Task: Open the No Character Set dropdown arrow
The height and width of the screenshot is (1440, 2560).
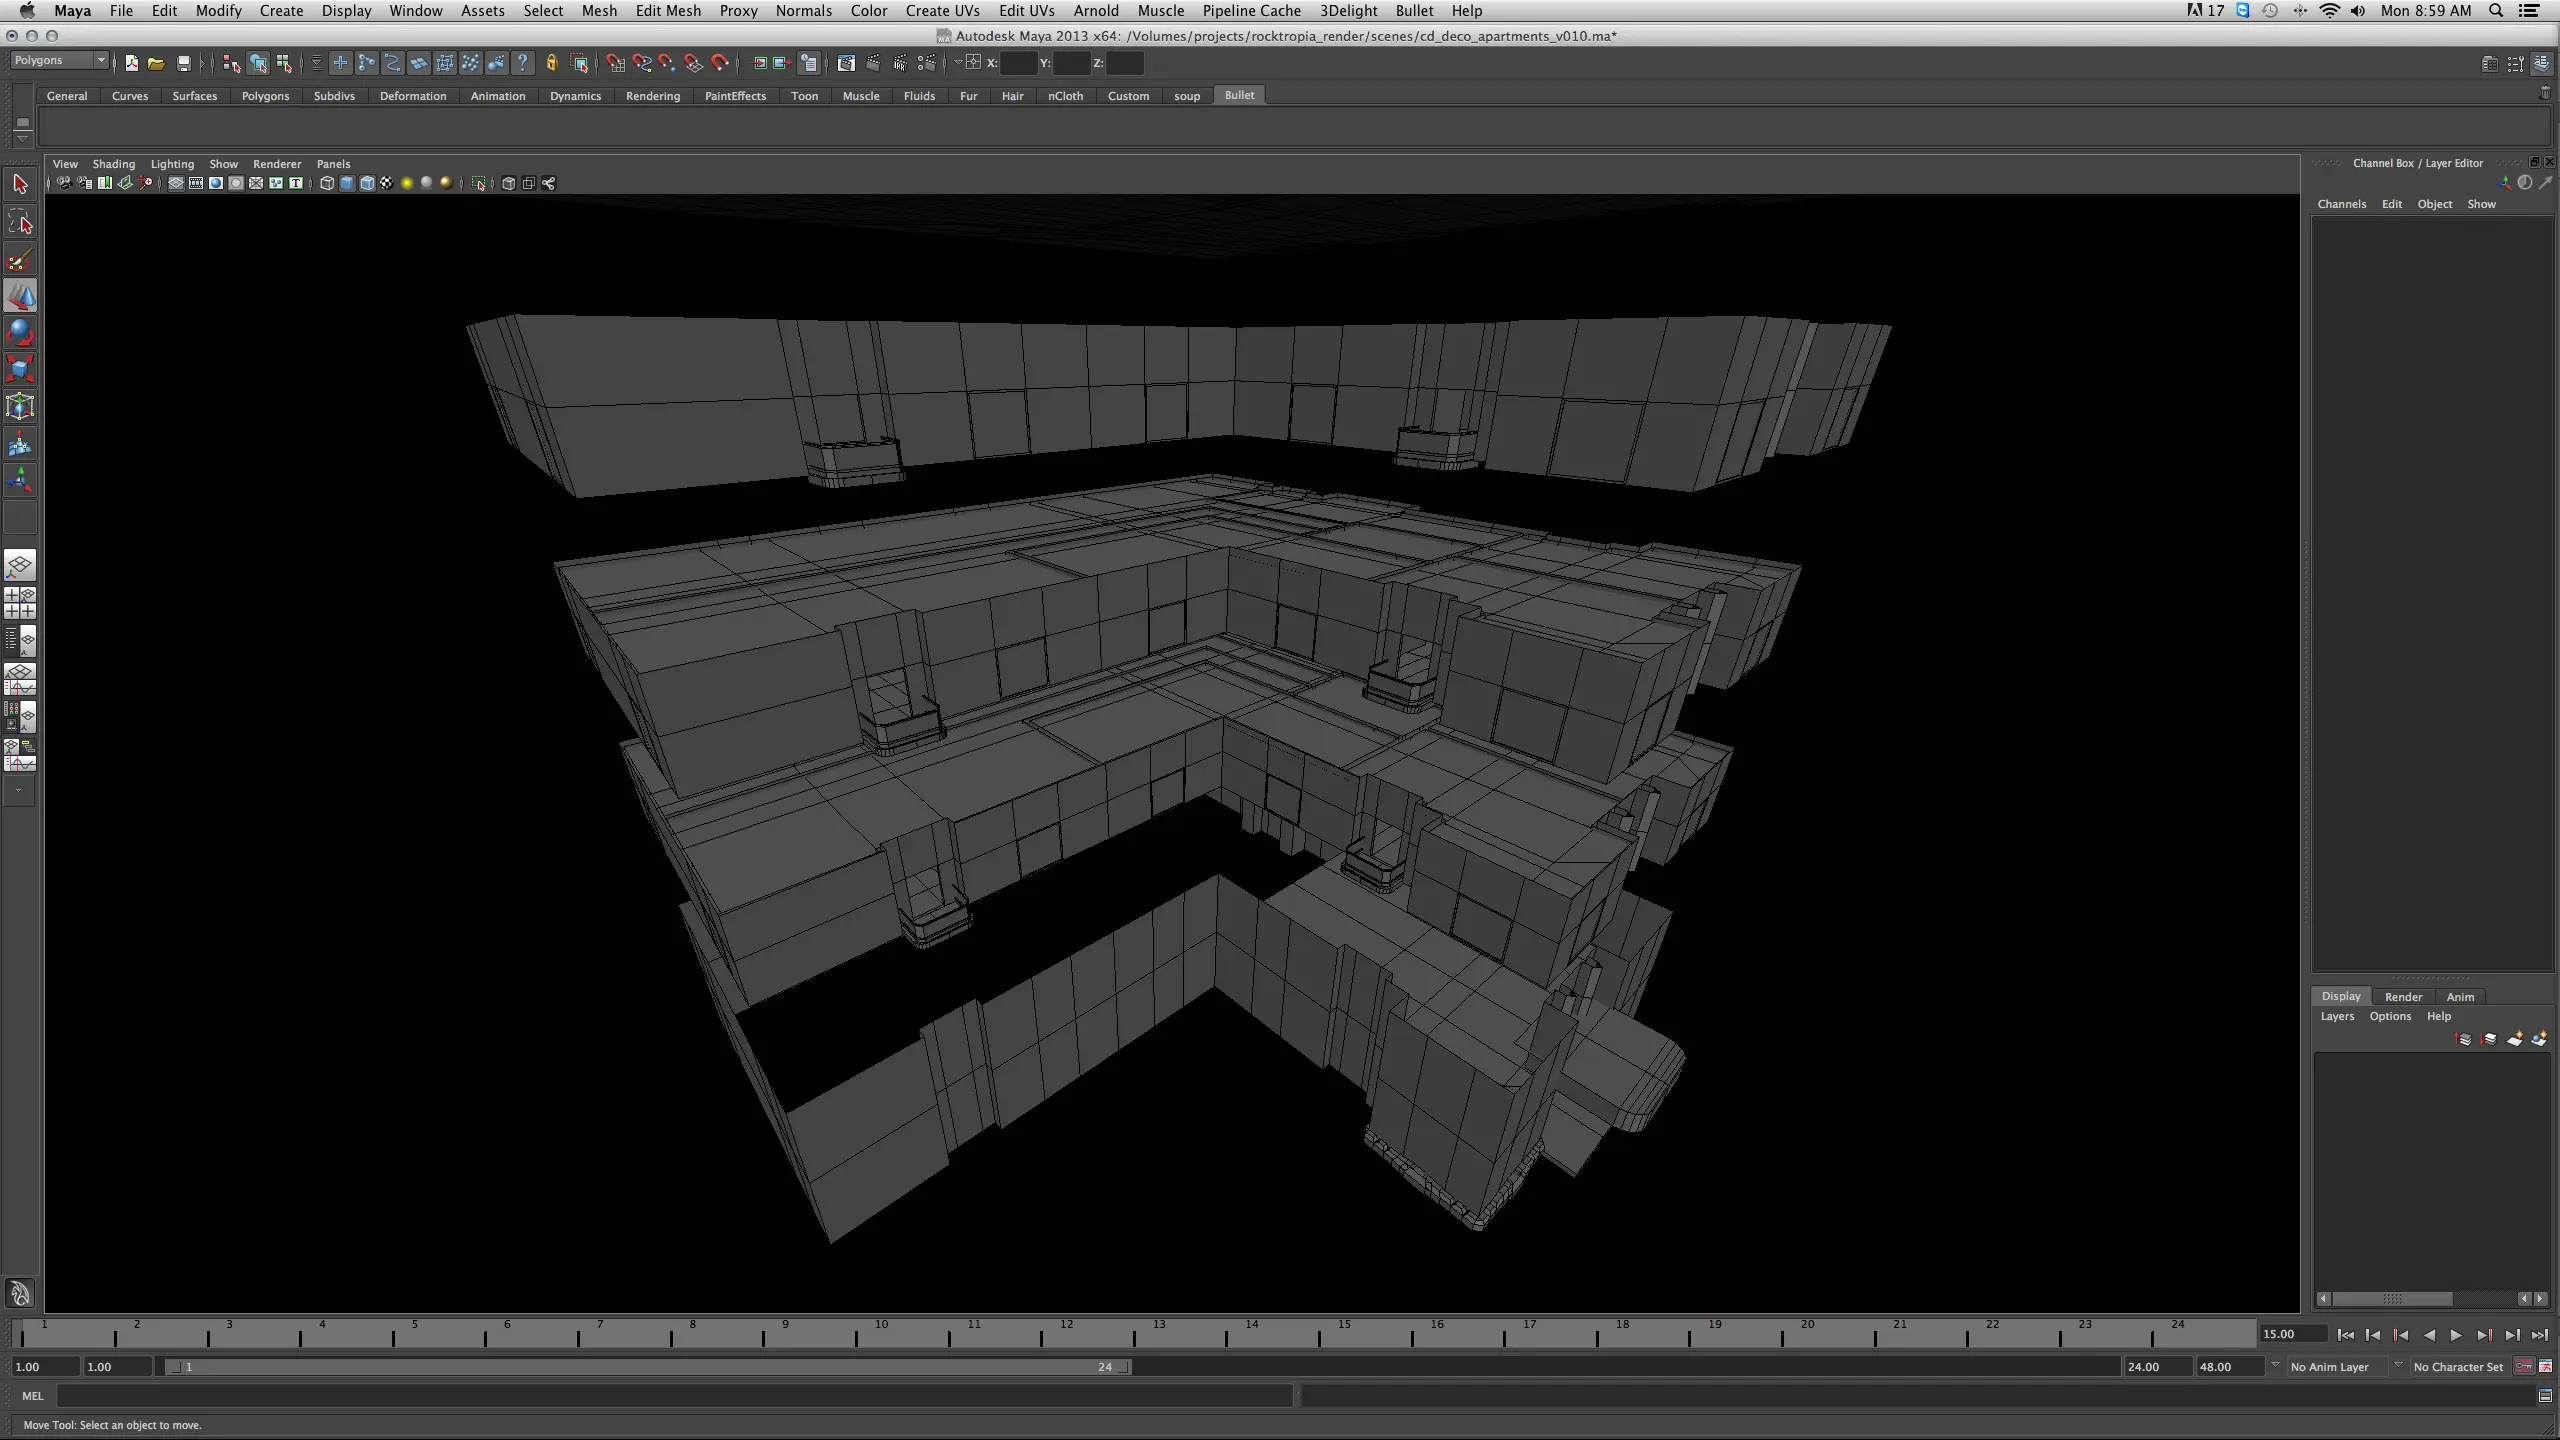Action: tap(2397, 1365)
